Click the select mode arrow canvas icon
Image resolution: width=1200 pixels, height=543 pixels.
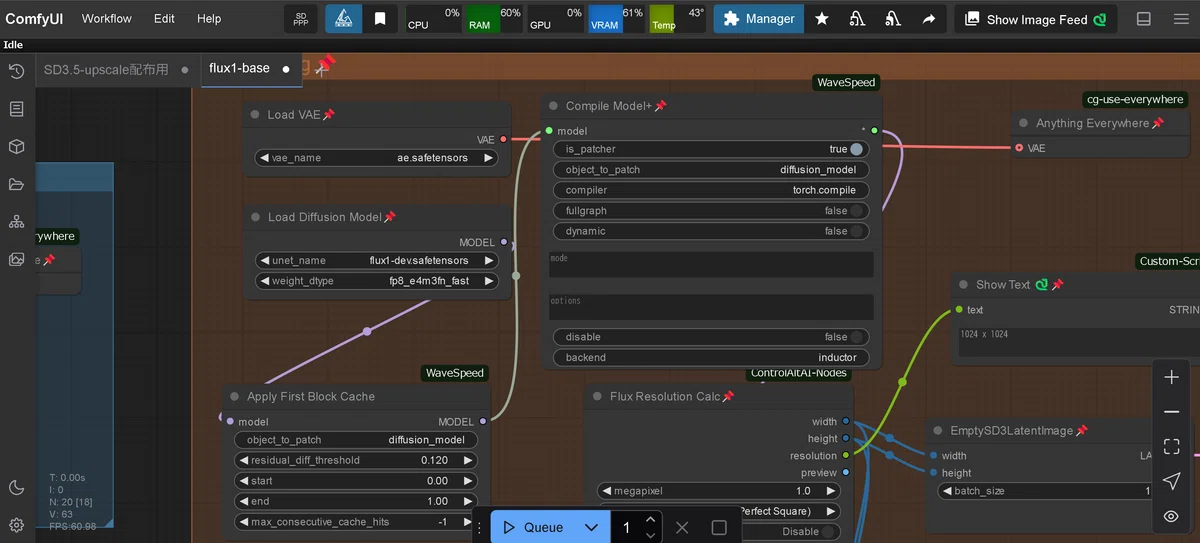[x=1171, y=482]
